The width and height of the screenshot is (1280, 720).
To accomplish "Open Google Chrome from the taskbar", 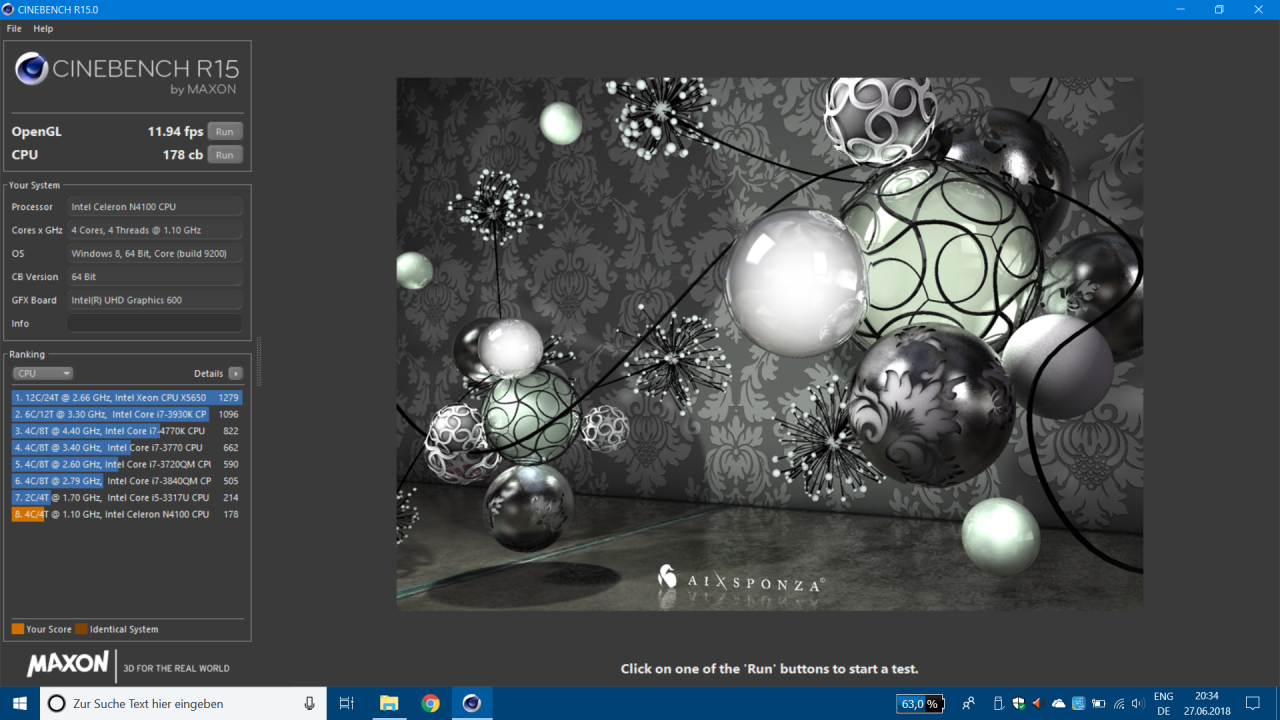I will coord(430,703).
